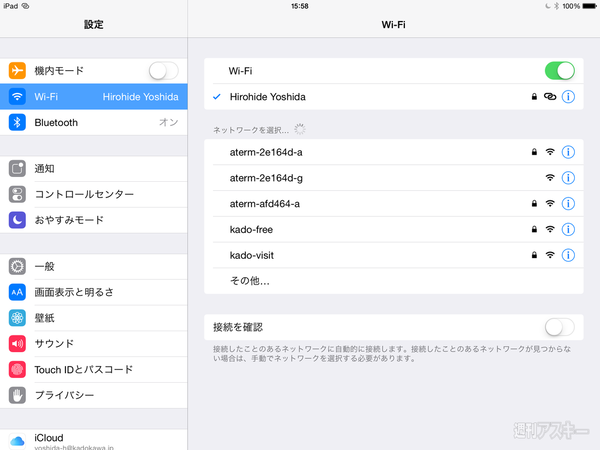Tap the 設定 title at top

[x=94, y=25]
